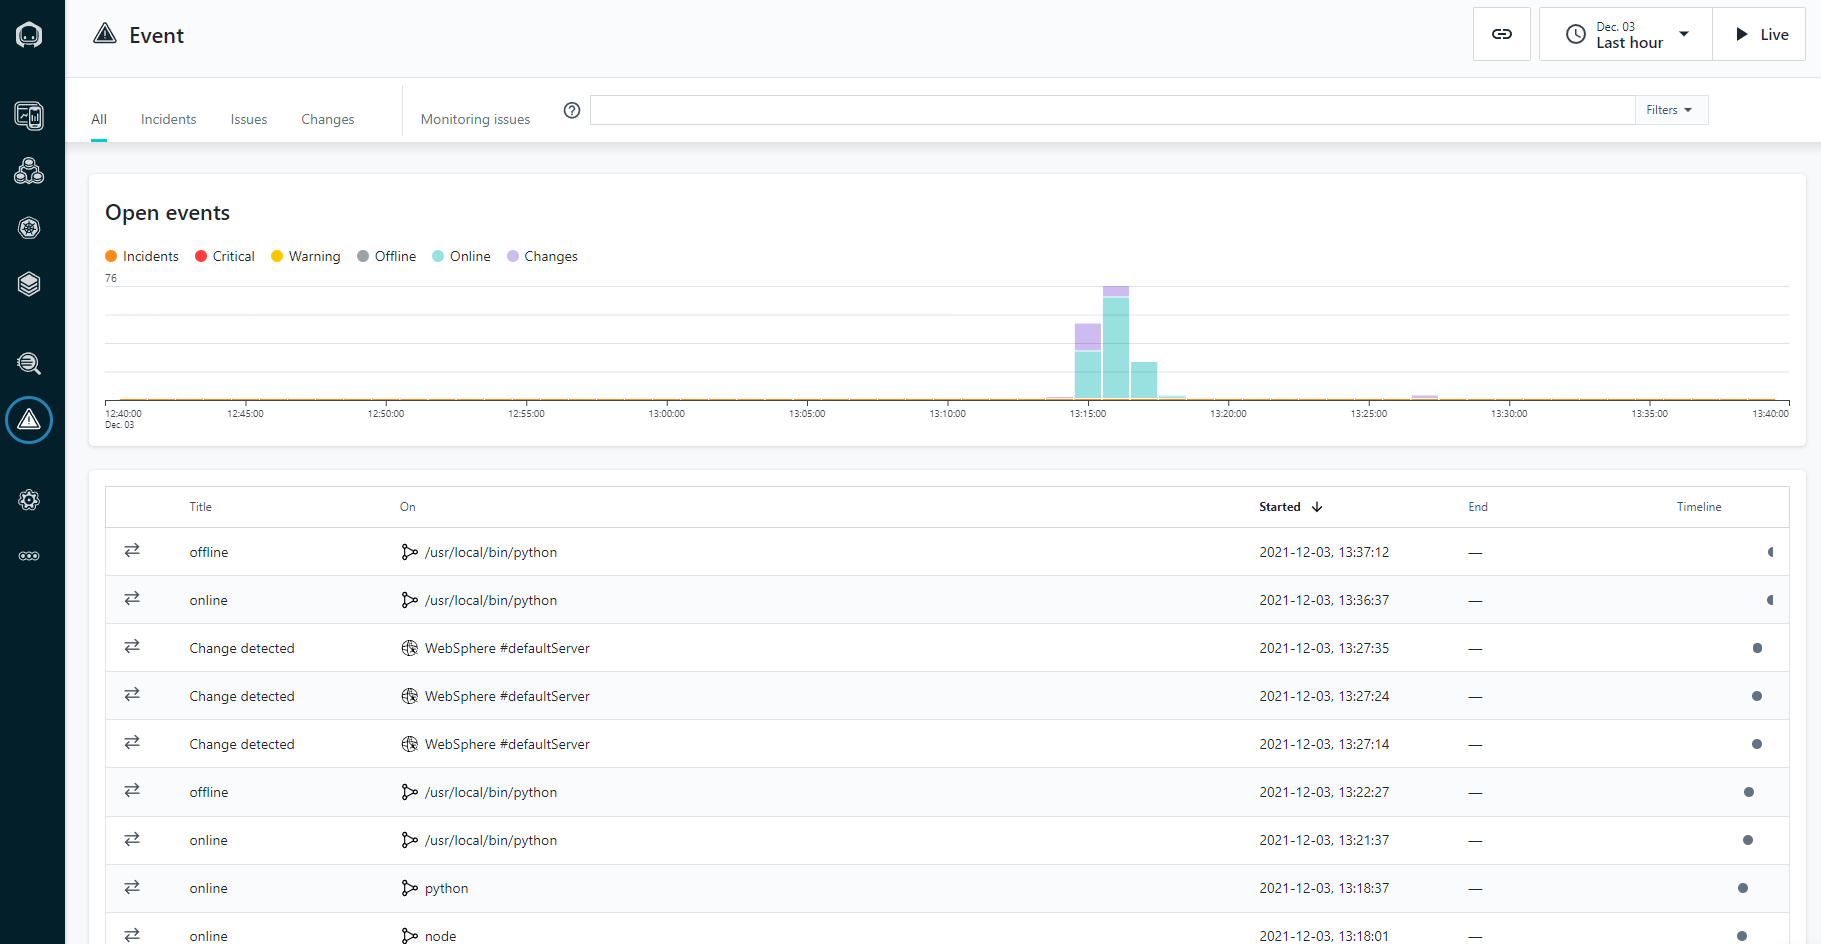Click the change icon on 13:27:35 row

[x=132, y=647]
